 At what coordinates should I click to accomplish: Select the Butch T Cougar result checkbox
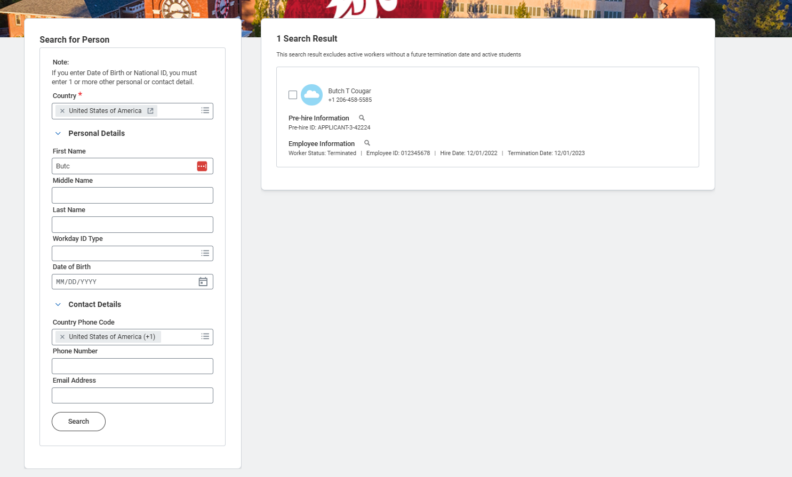pos(292,95)
